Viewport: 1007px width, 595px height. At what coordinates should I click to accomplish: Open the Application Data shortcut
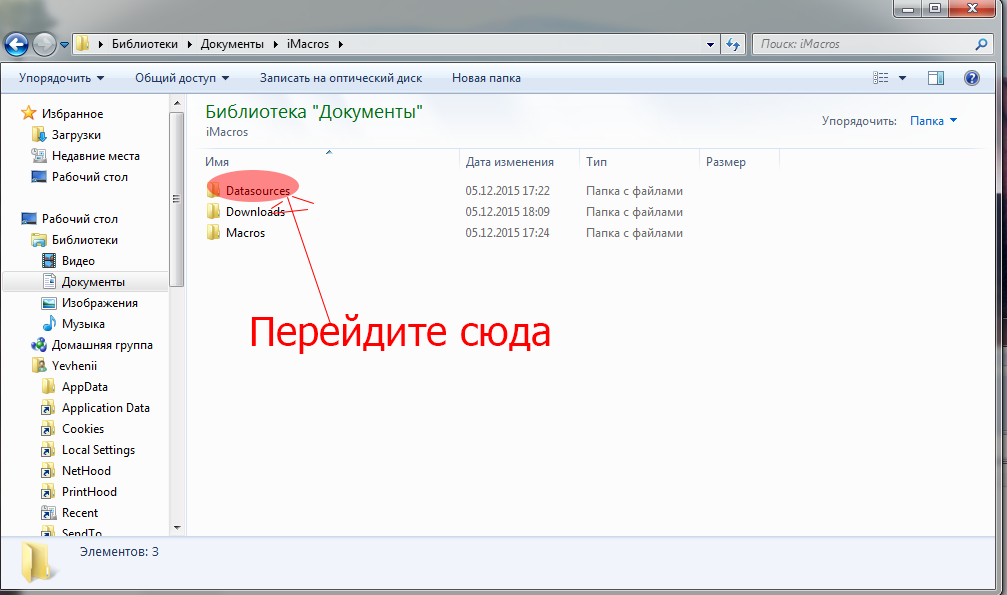tap(105, 407)
